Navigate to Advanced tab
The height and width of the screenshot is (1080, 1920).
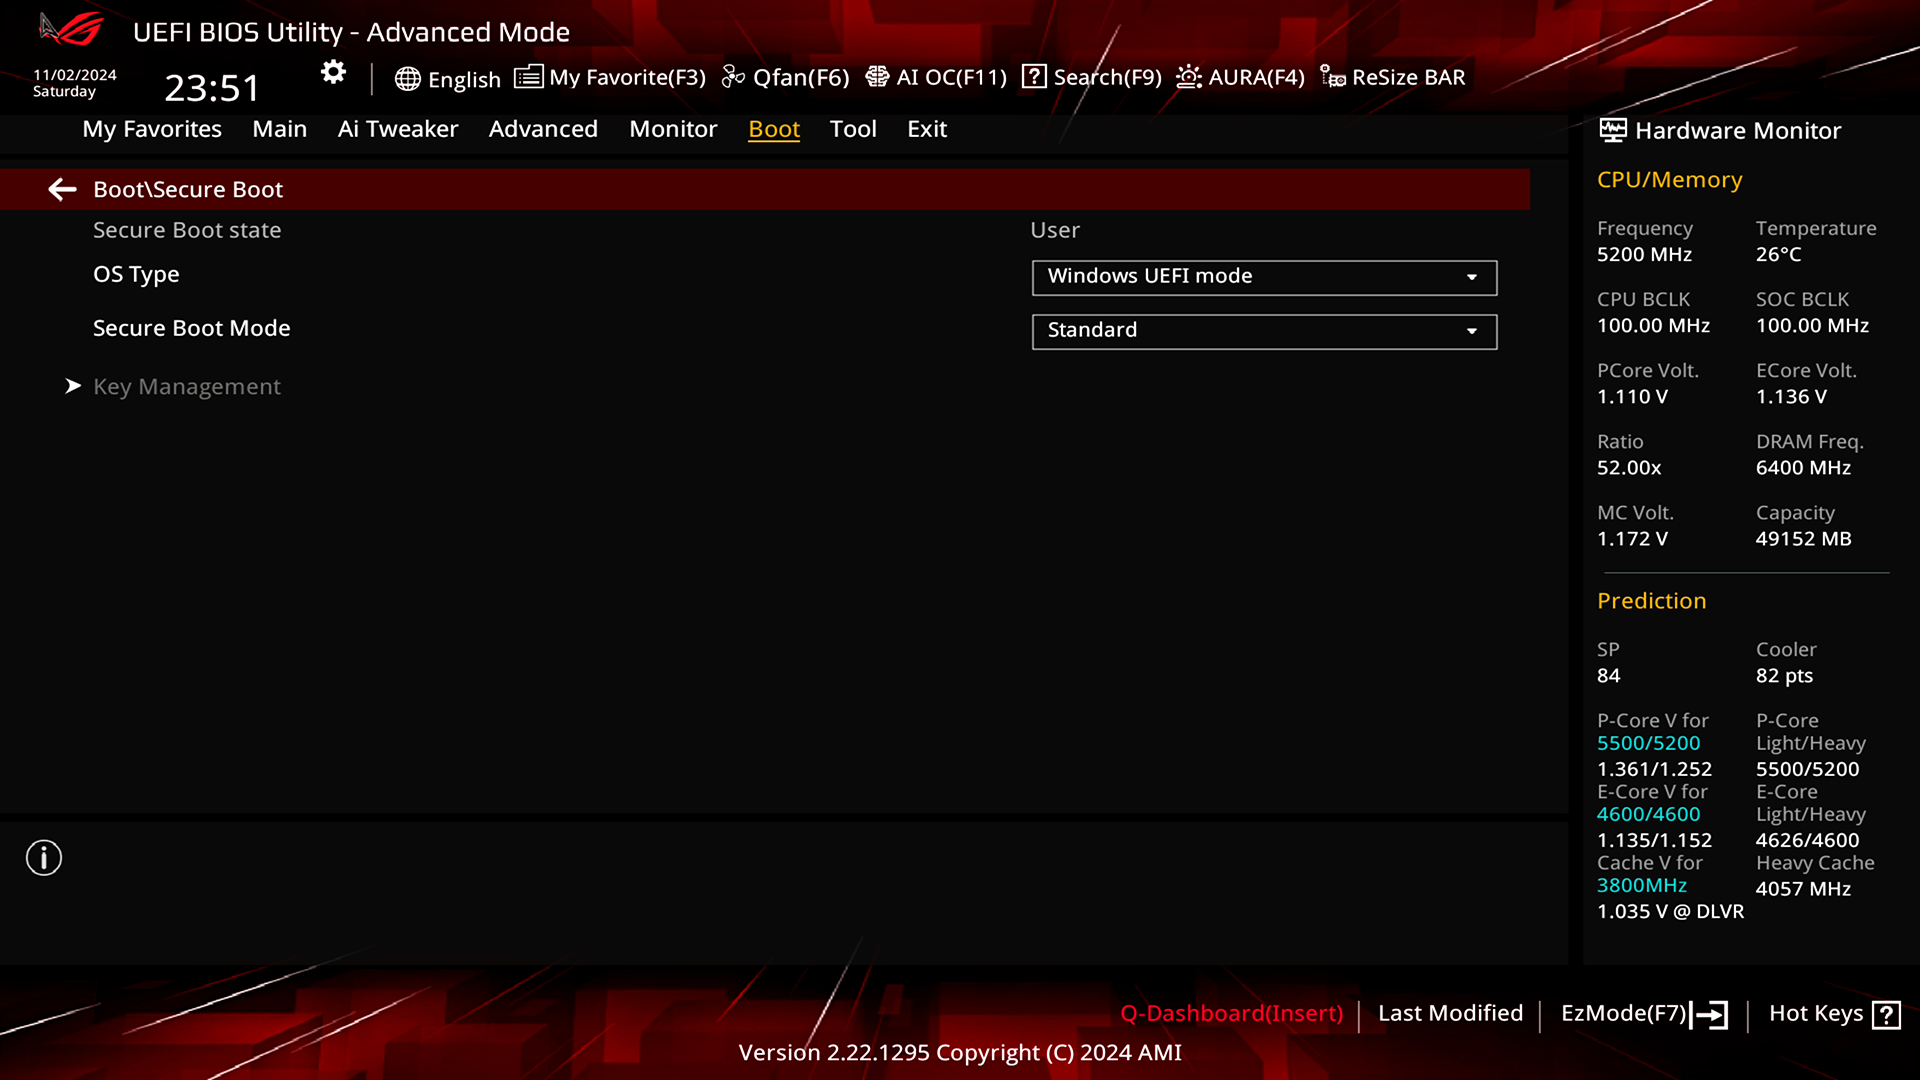[x=543, y=128]
